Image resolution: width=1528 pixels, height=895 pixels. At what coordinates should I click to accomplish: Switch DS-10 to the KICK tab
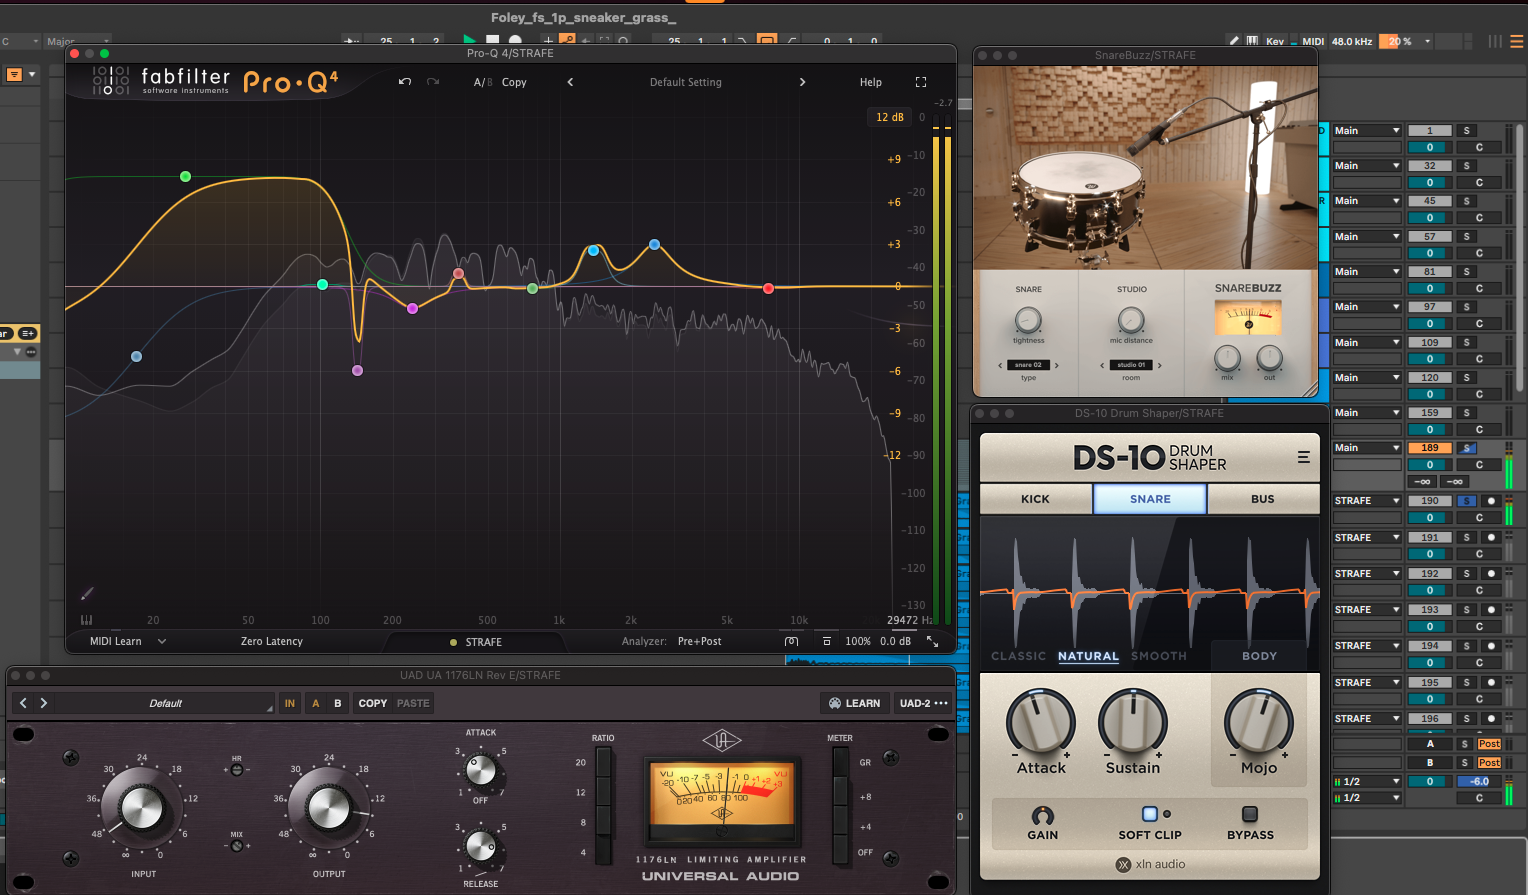tap(1036, 499)
